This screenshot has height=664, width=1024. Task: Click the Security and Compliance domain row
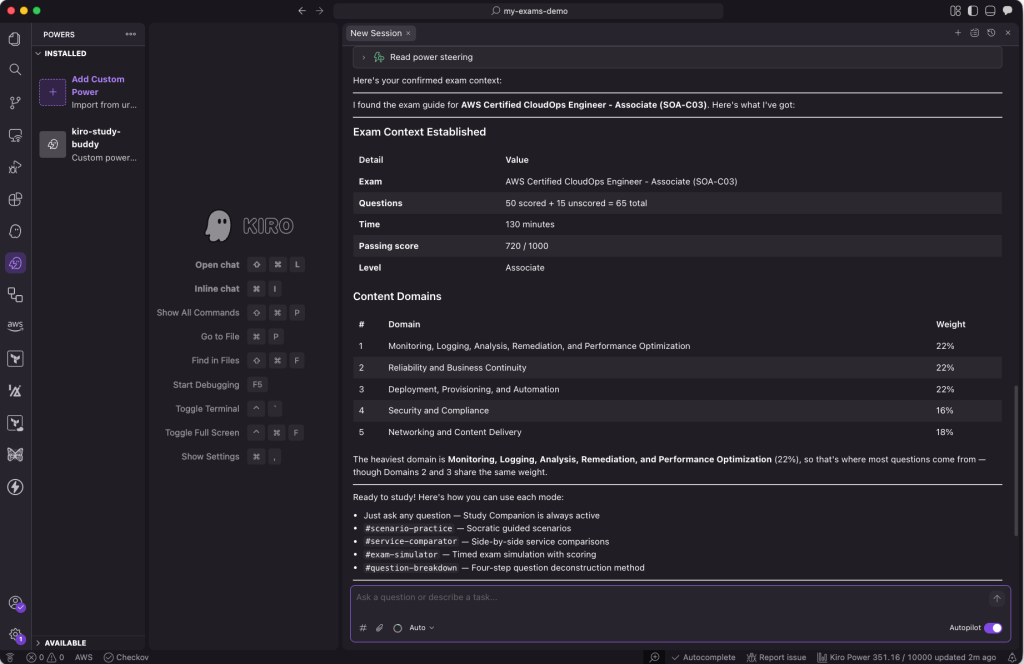(x=677, y=411)
